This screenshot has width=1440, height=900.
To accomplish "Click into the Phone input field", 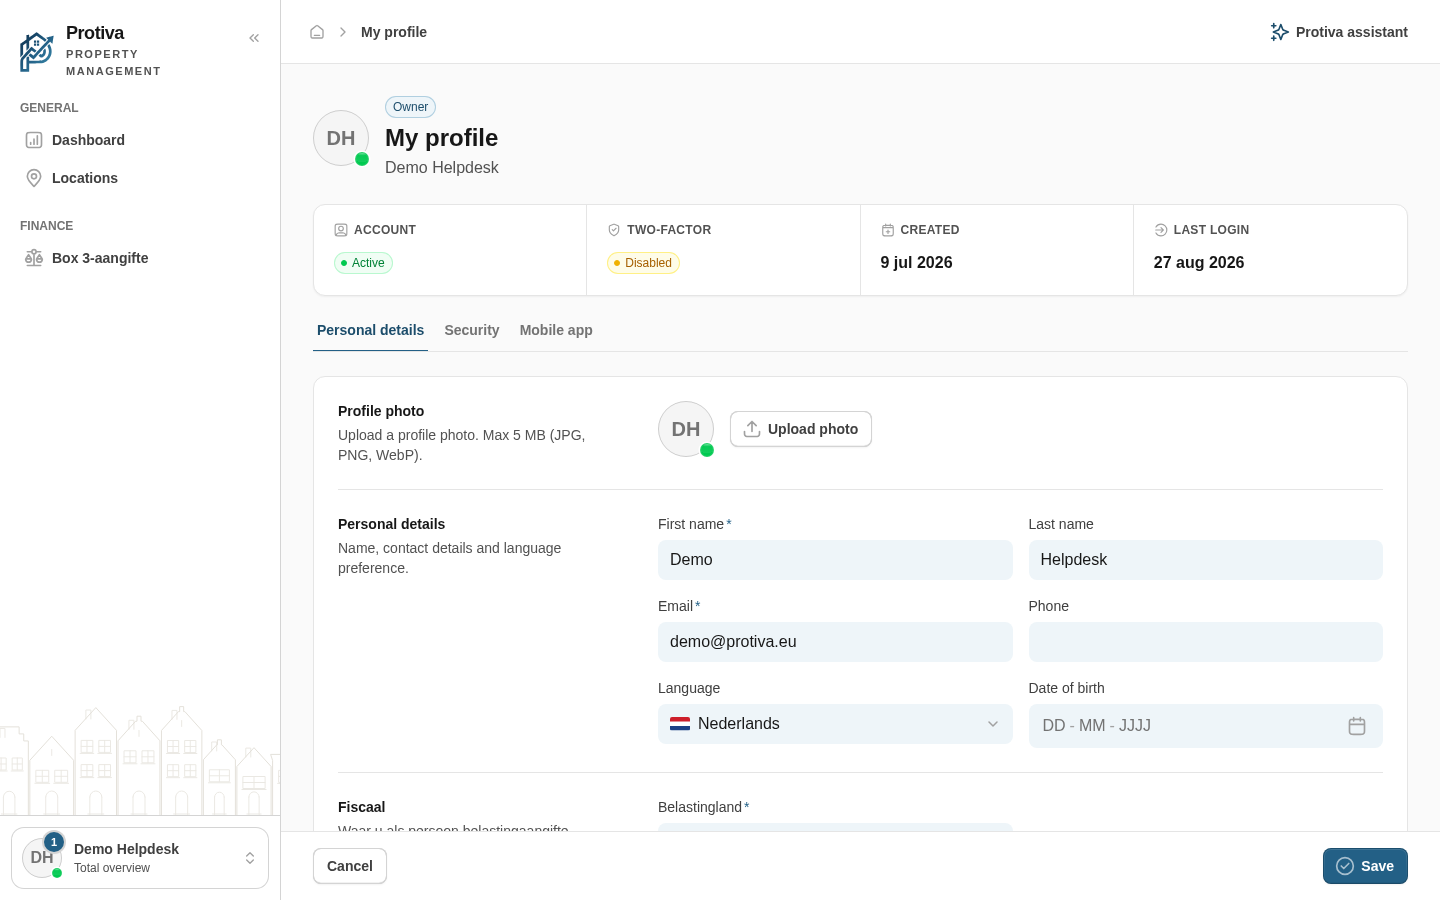I will (x=1206, y=642).
